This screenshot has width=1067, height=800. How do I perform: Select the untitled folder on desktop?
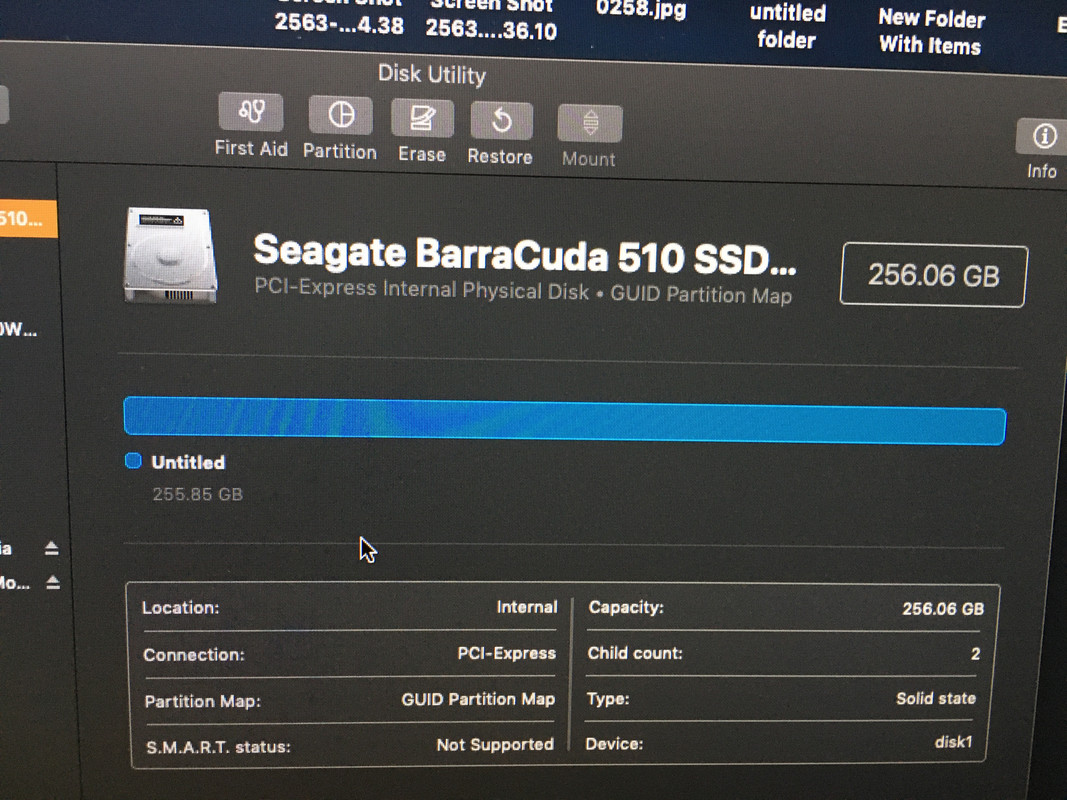pyautogui.click(x=787, y=27)
